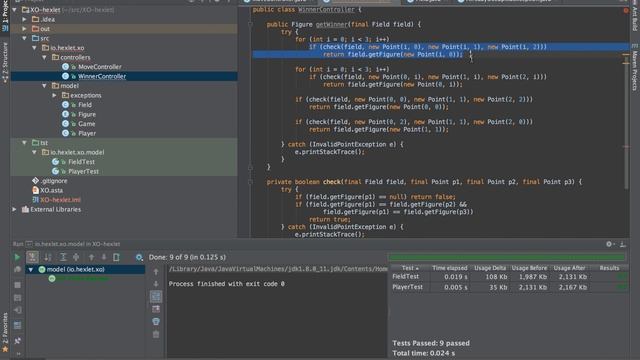640x360 pixels.
Task: Select MoveController class in project tree
Action: tap(100, 67)
